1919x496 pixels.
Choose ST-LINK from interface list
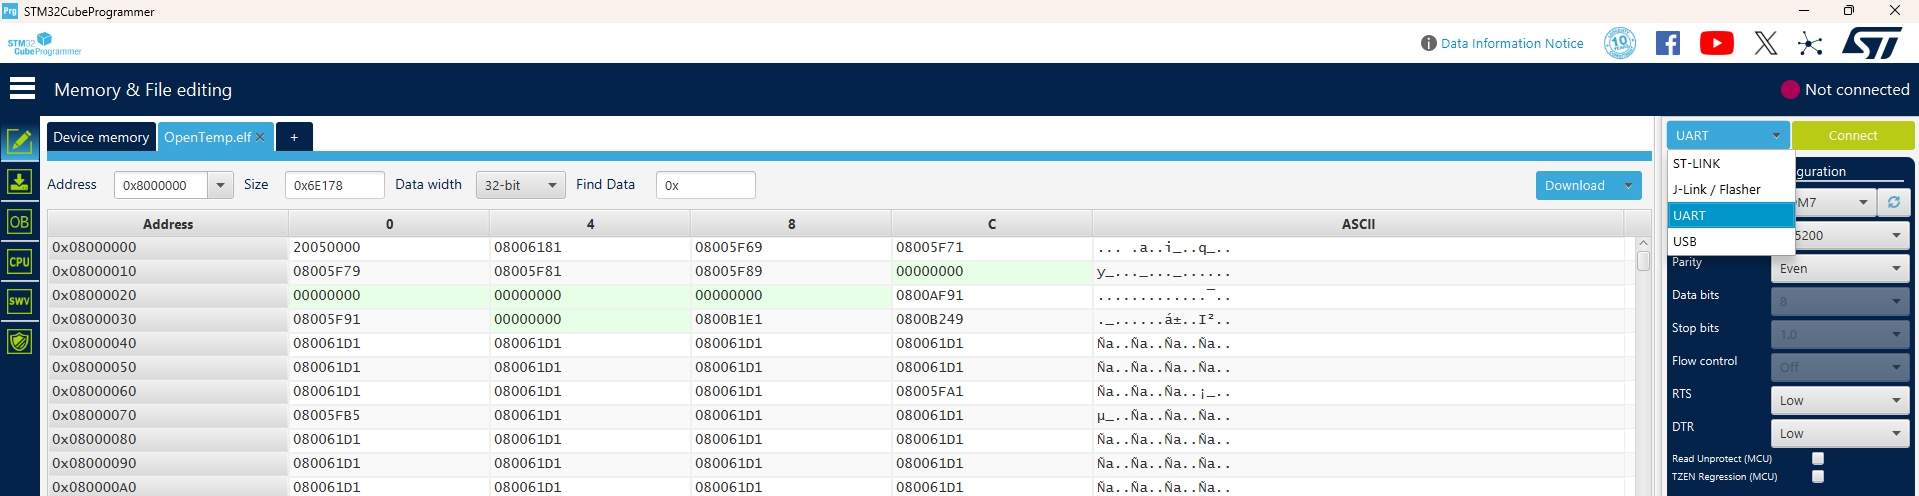[x=1730, y=163]
